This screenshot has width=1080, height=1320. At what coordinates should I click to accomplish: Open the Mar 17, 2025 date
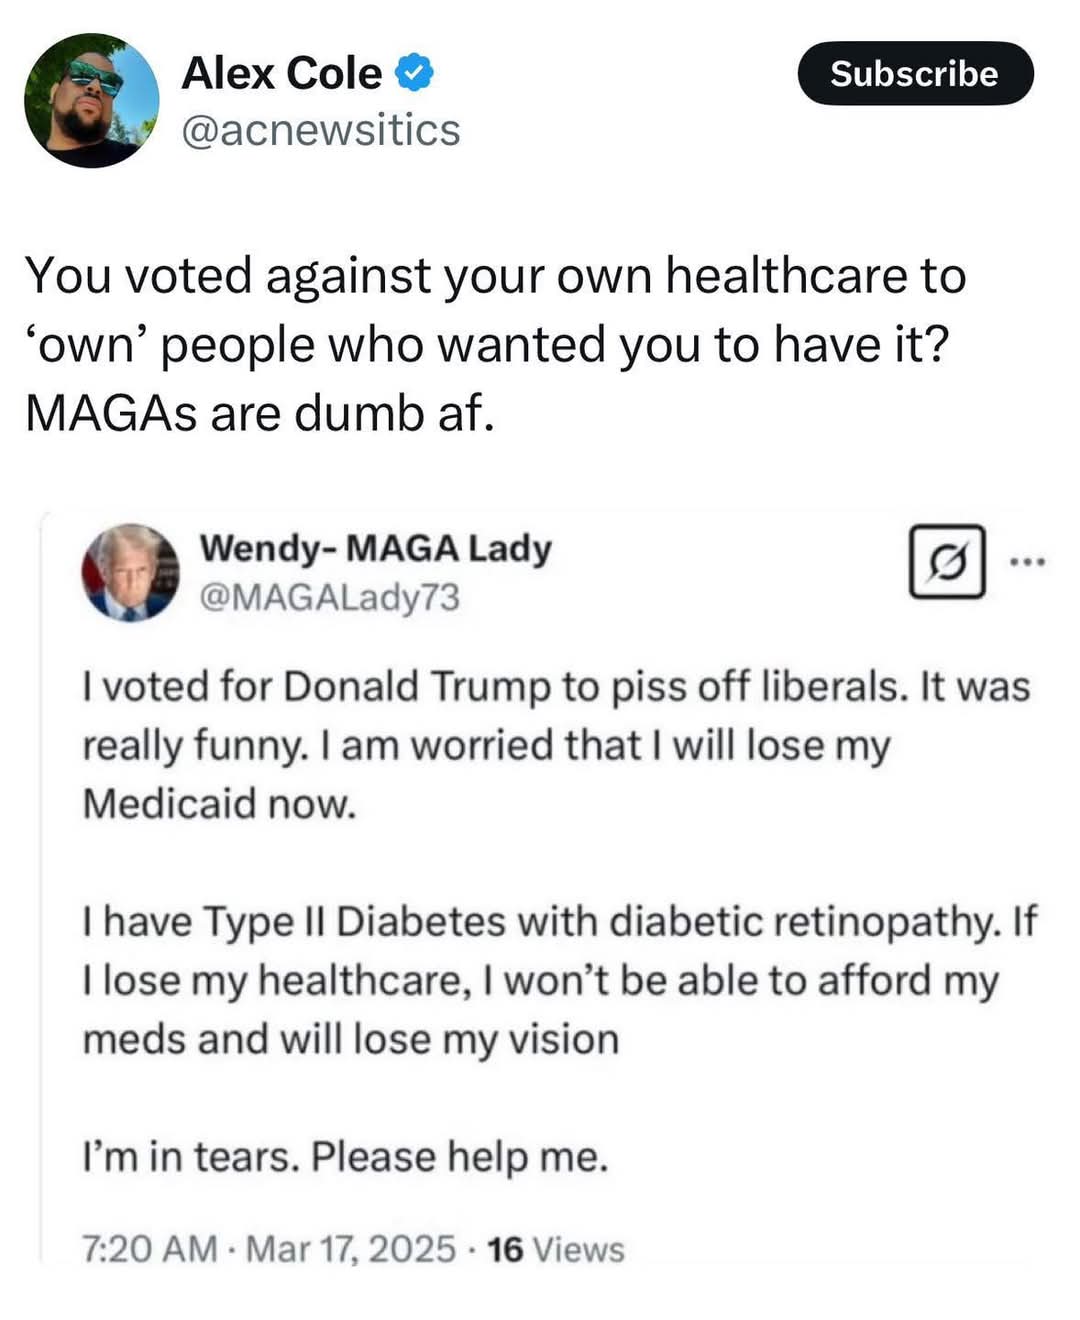point(351,1249)
